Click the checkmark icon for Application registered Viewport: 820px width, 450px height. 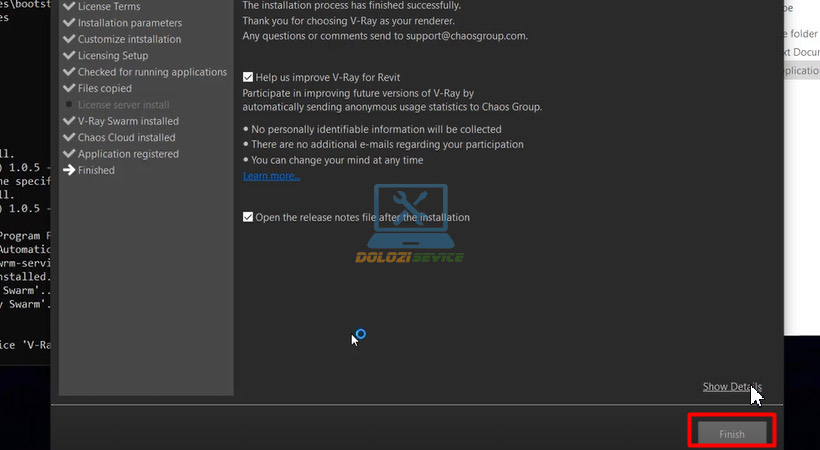(x=69, y=154)
